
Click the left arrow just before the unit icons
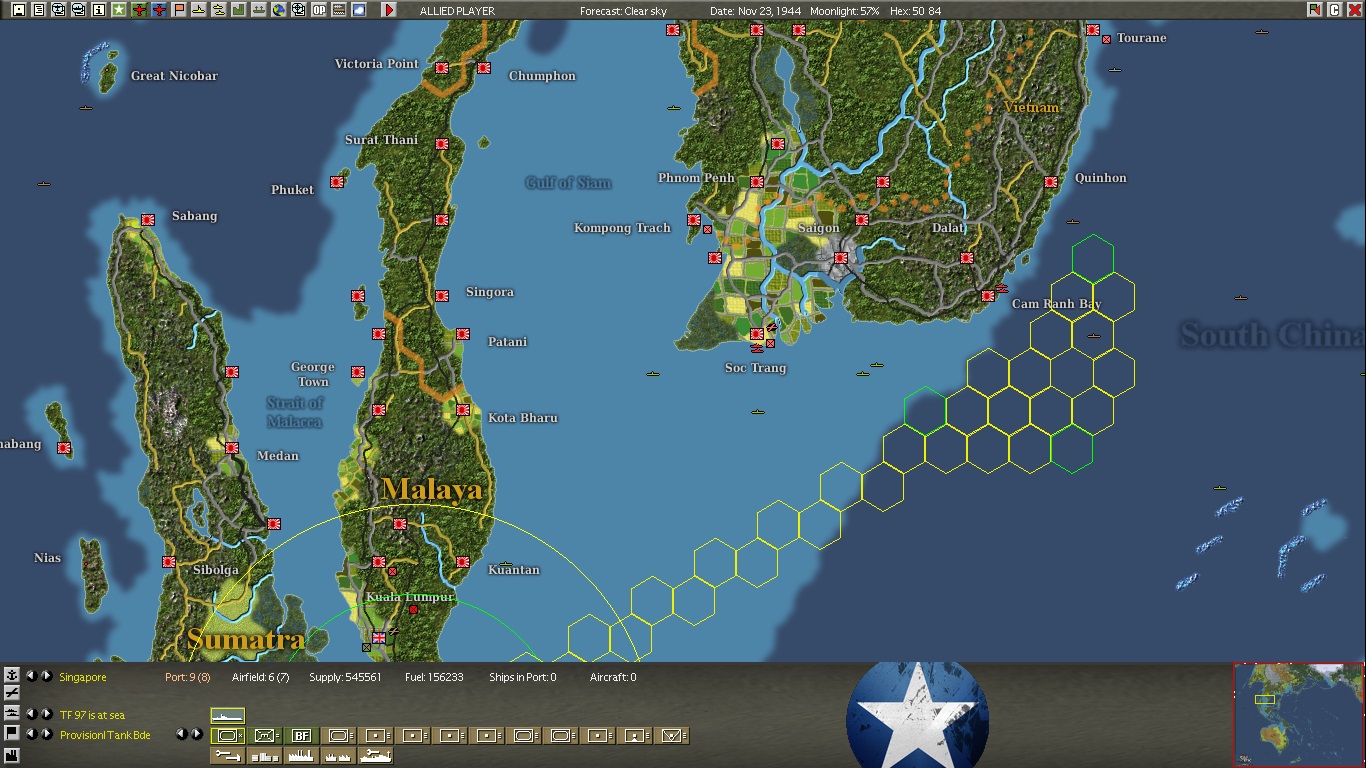pos(181,734)
